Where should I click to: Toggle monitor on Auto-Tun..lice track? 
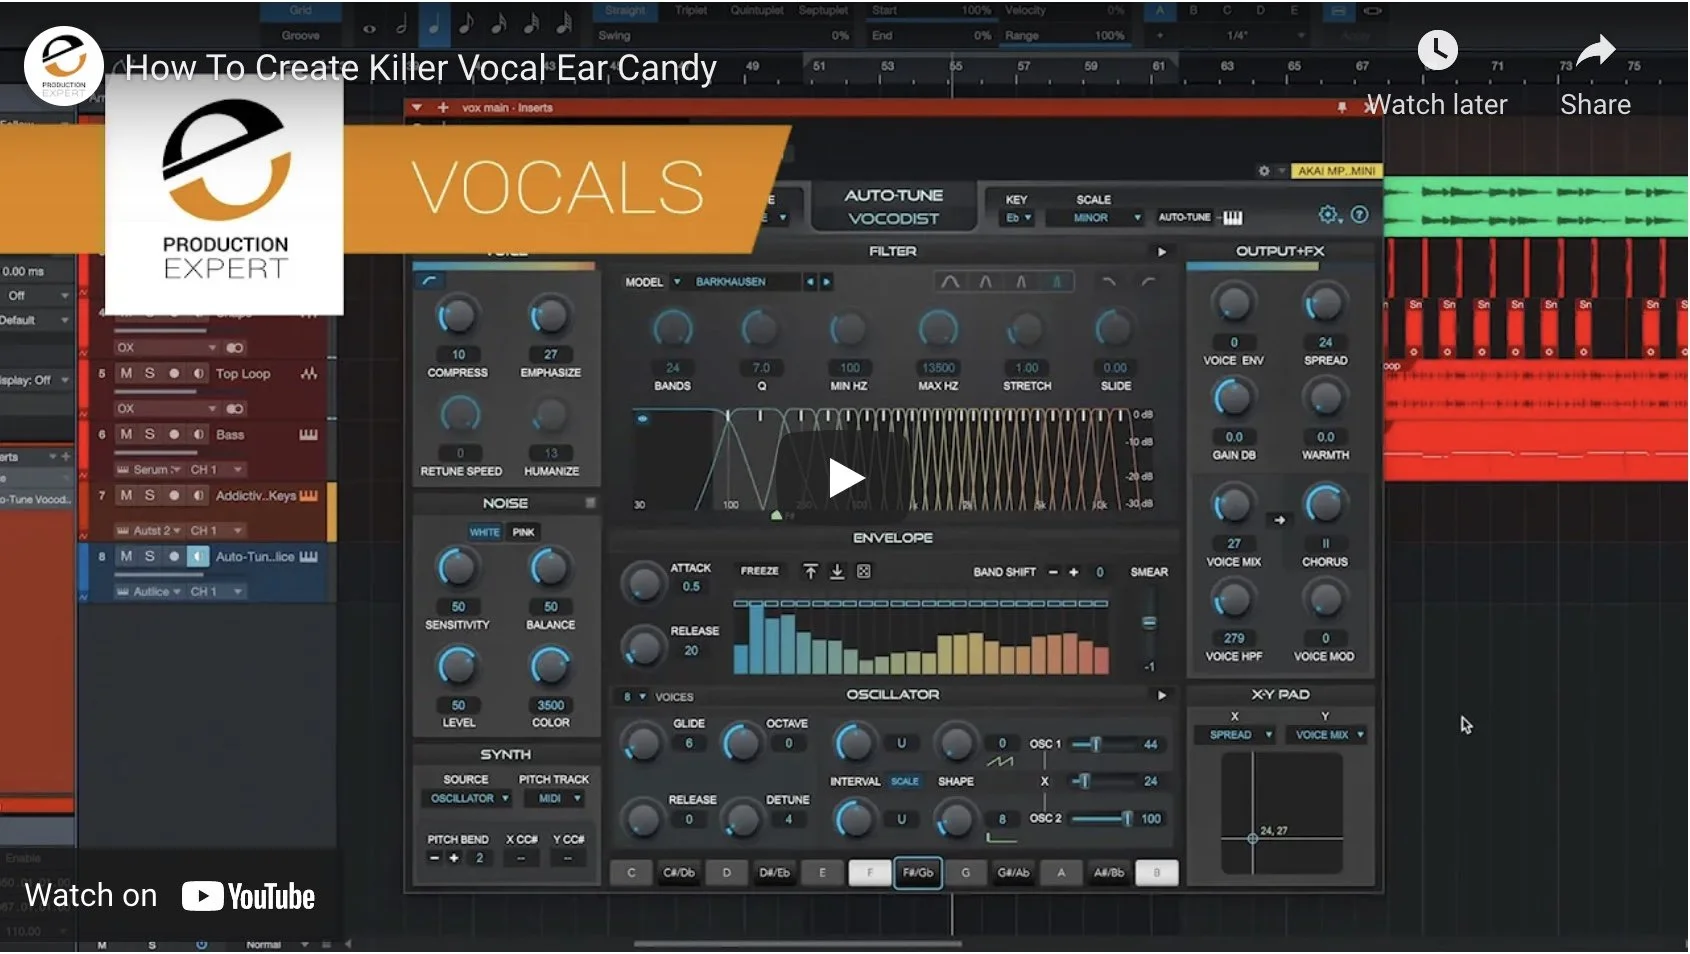(x=198, y=557)
